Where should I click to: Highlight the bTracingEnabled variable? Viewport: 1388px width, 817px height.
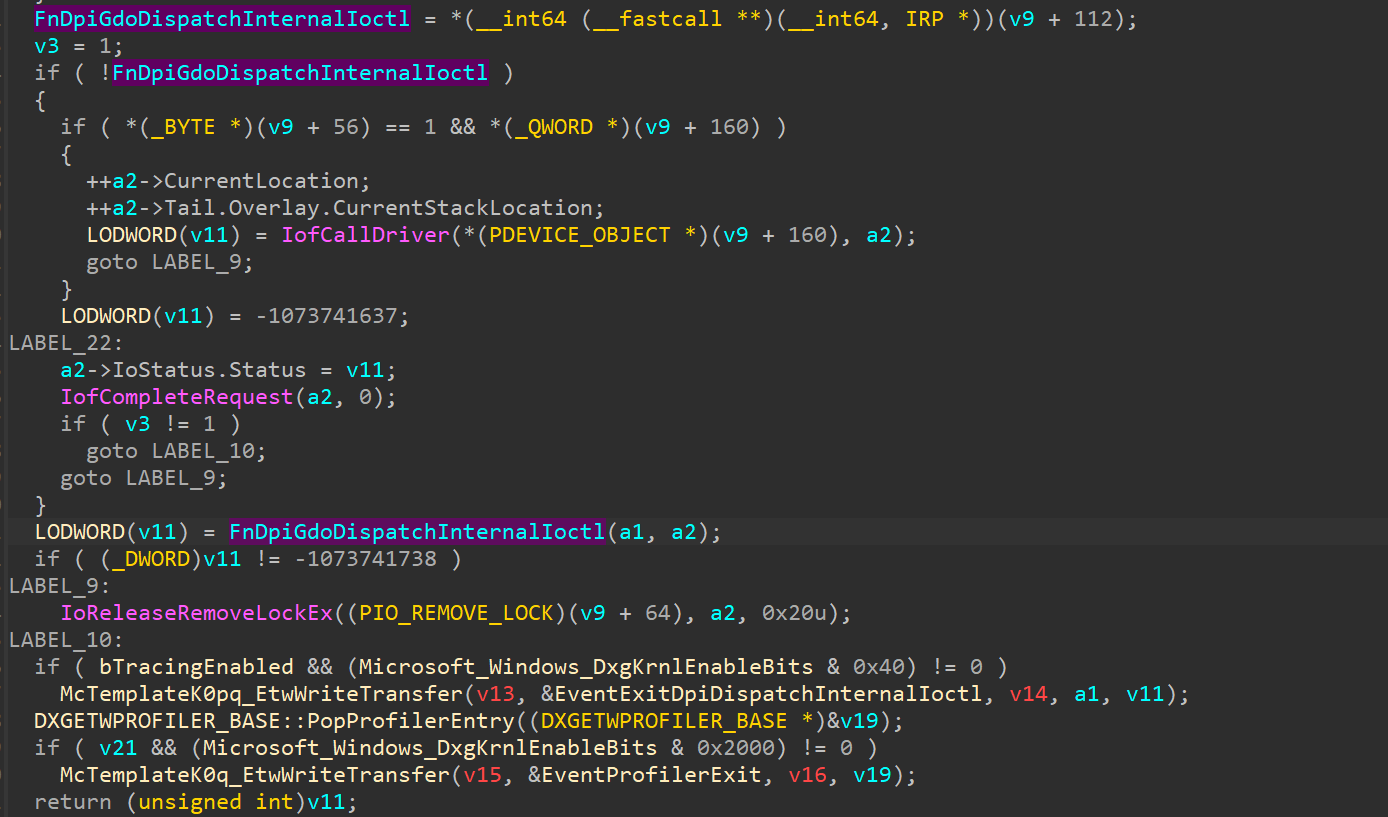(x=196, y=667)
